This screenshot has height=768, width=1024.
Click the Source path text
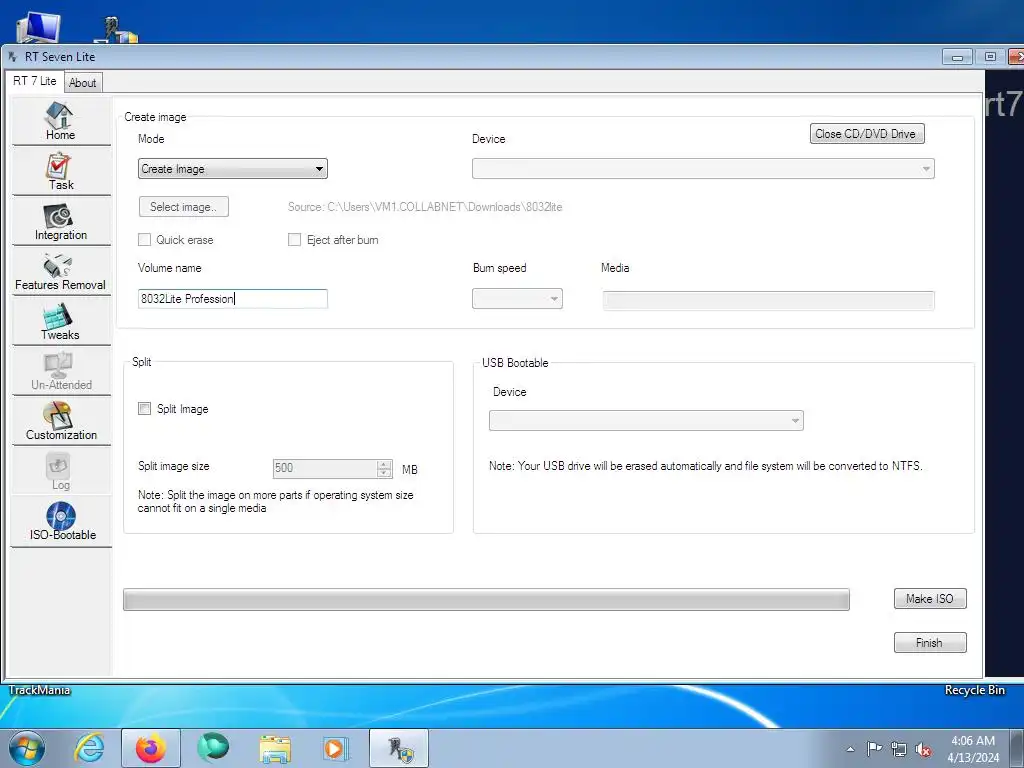(x=424, y=207)
